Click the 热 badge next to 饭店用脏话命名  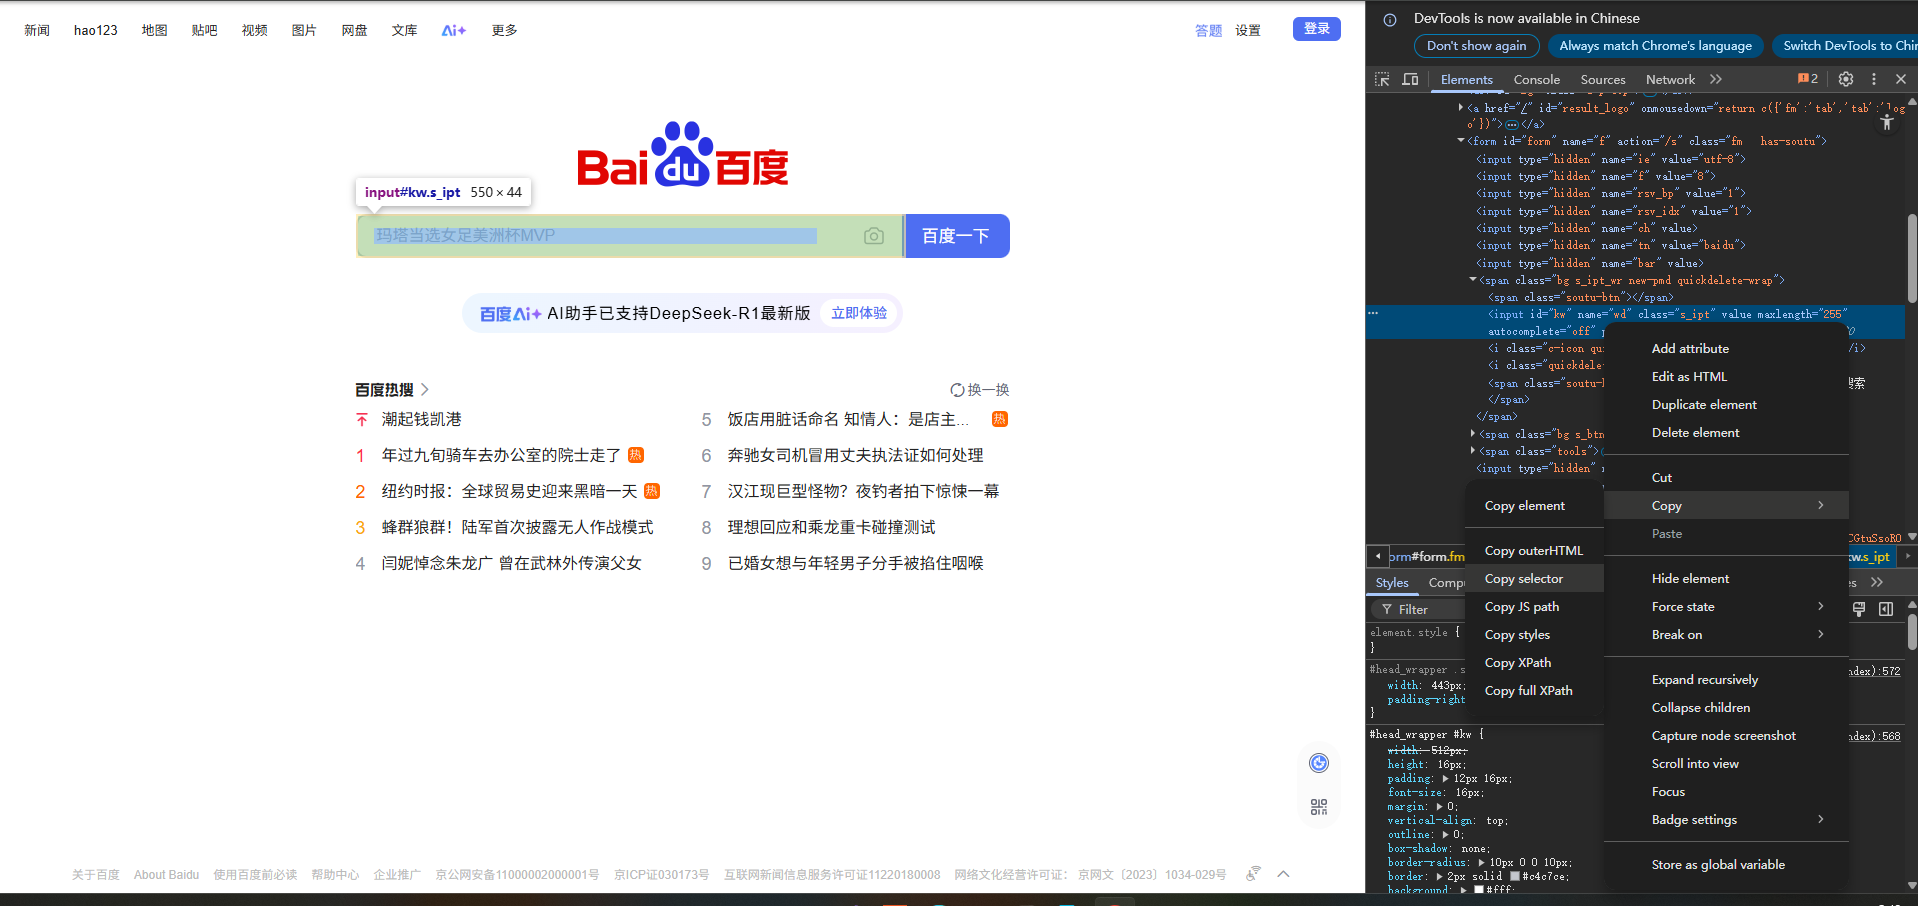pyautogui.click(x=1000, y=419)
